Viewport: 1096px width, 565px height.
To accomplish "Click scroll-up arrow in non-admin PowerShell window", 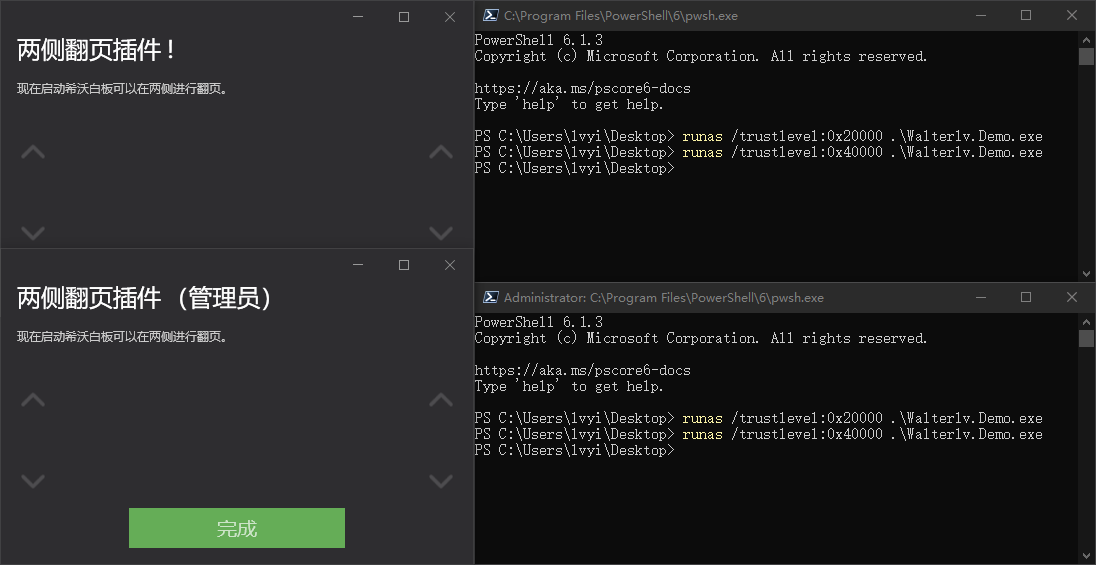I will click(x=1086, y=39).
